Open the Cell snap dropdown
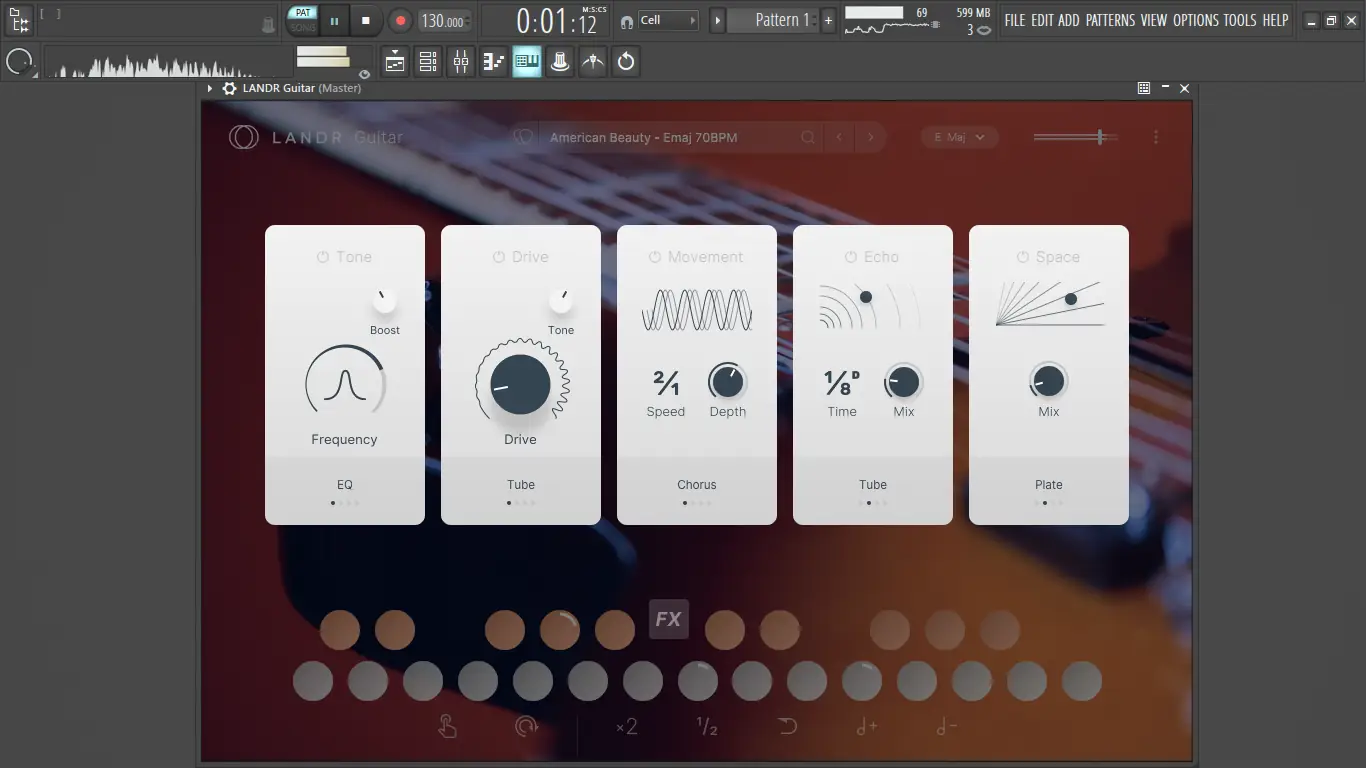Screen dimensions: 1366x768 point(668,20)
